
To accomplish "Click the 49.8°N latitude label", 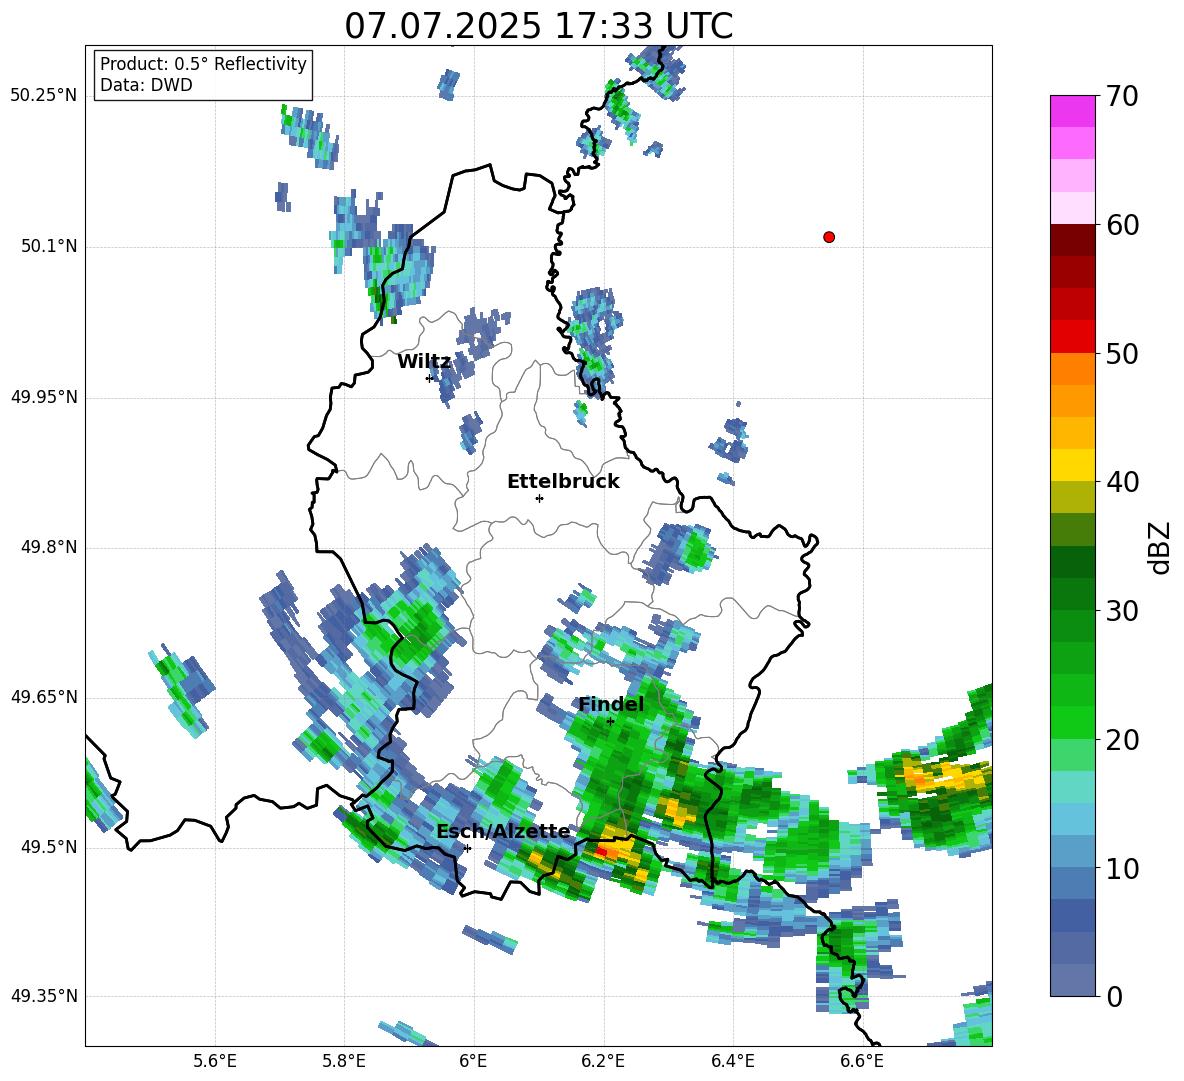I will 50,547.
